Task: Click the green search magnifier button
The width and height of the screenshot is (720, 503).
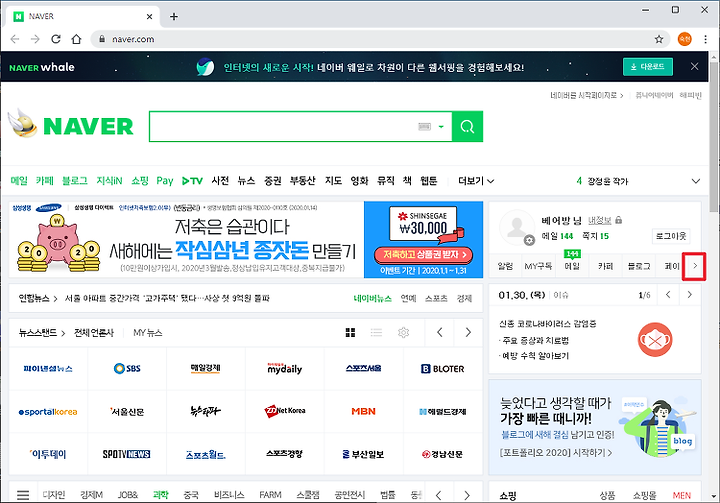Action: pyautogui.click(x=467, y=126)
